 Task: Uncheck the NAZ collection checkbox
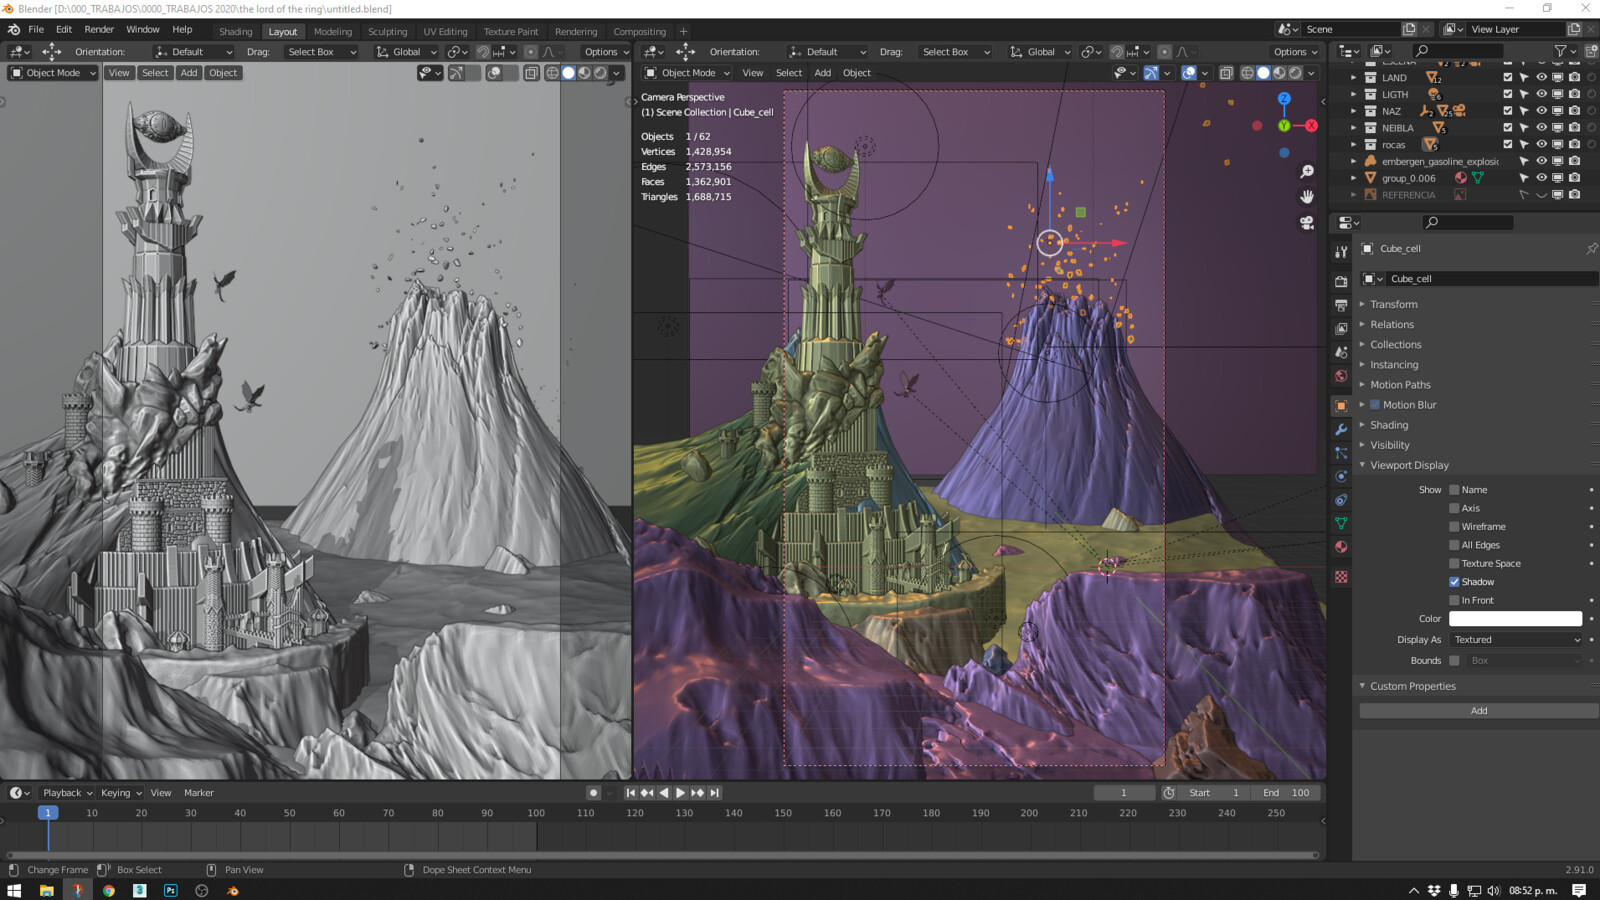coord(1508,111)
